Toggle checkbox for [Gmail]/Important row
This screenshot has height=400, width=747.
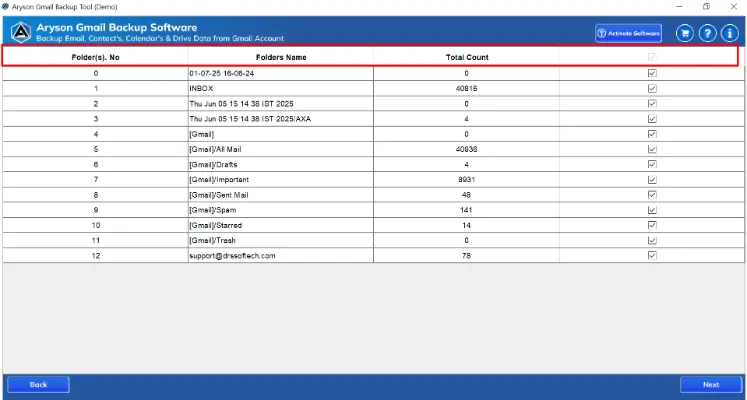pyautogui.click(x=652, y=180)
